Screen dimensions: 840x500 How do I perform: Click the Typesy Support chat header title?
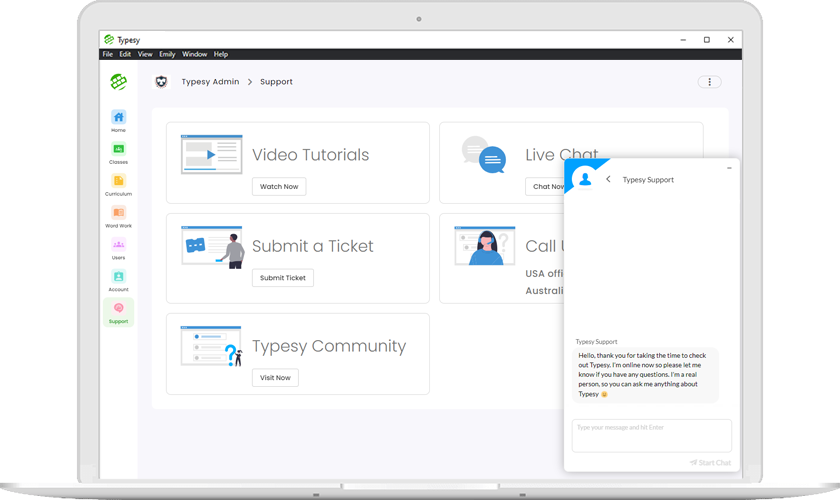[x=648, y=180]
